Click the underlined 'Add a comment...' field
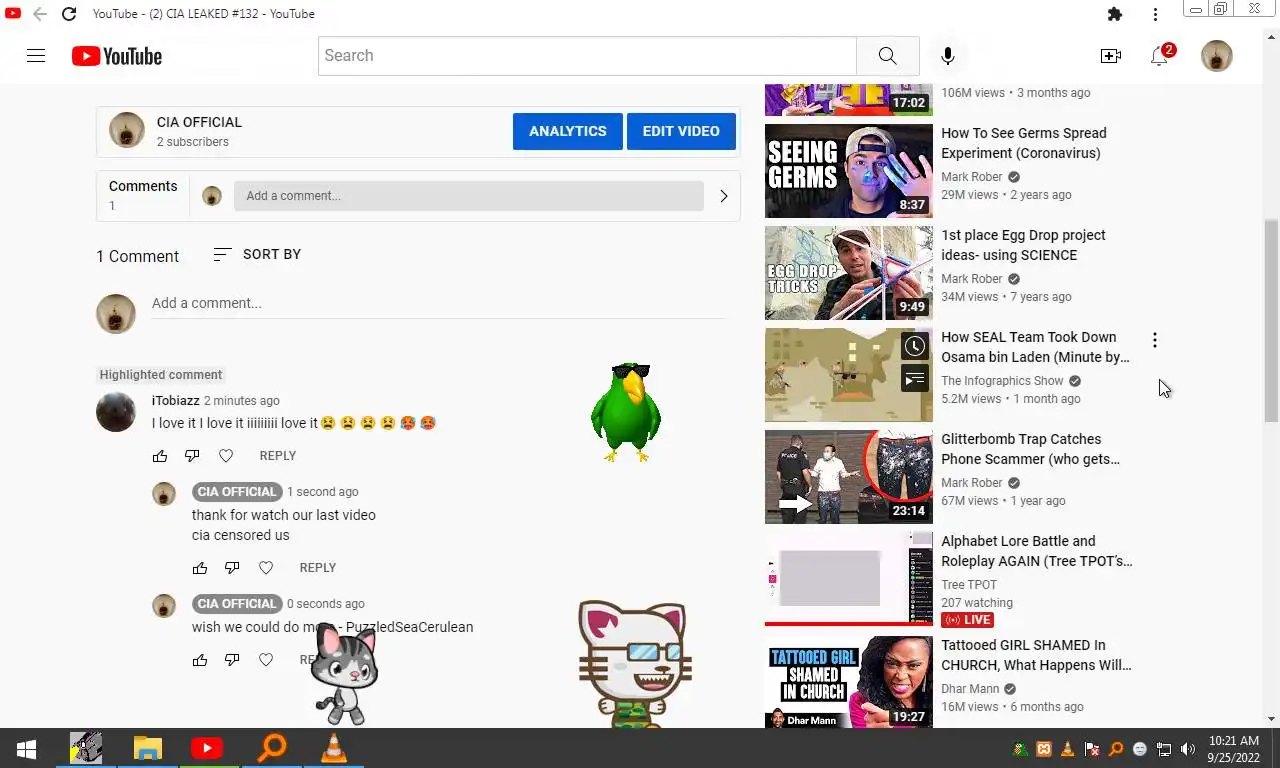 click(438, 304)
